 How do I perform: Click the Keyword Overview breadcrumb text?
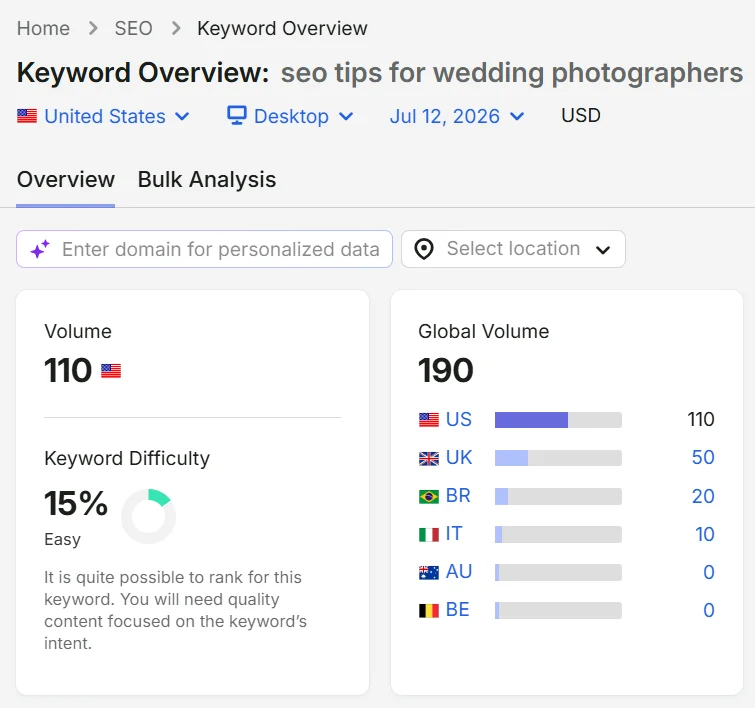(282, 28)
